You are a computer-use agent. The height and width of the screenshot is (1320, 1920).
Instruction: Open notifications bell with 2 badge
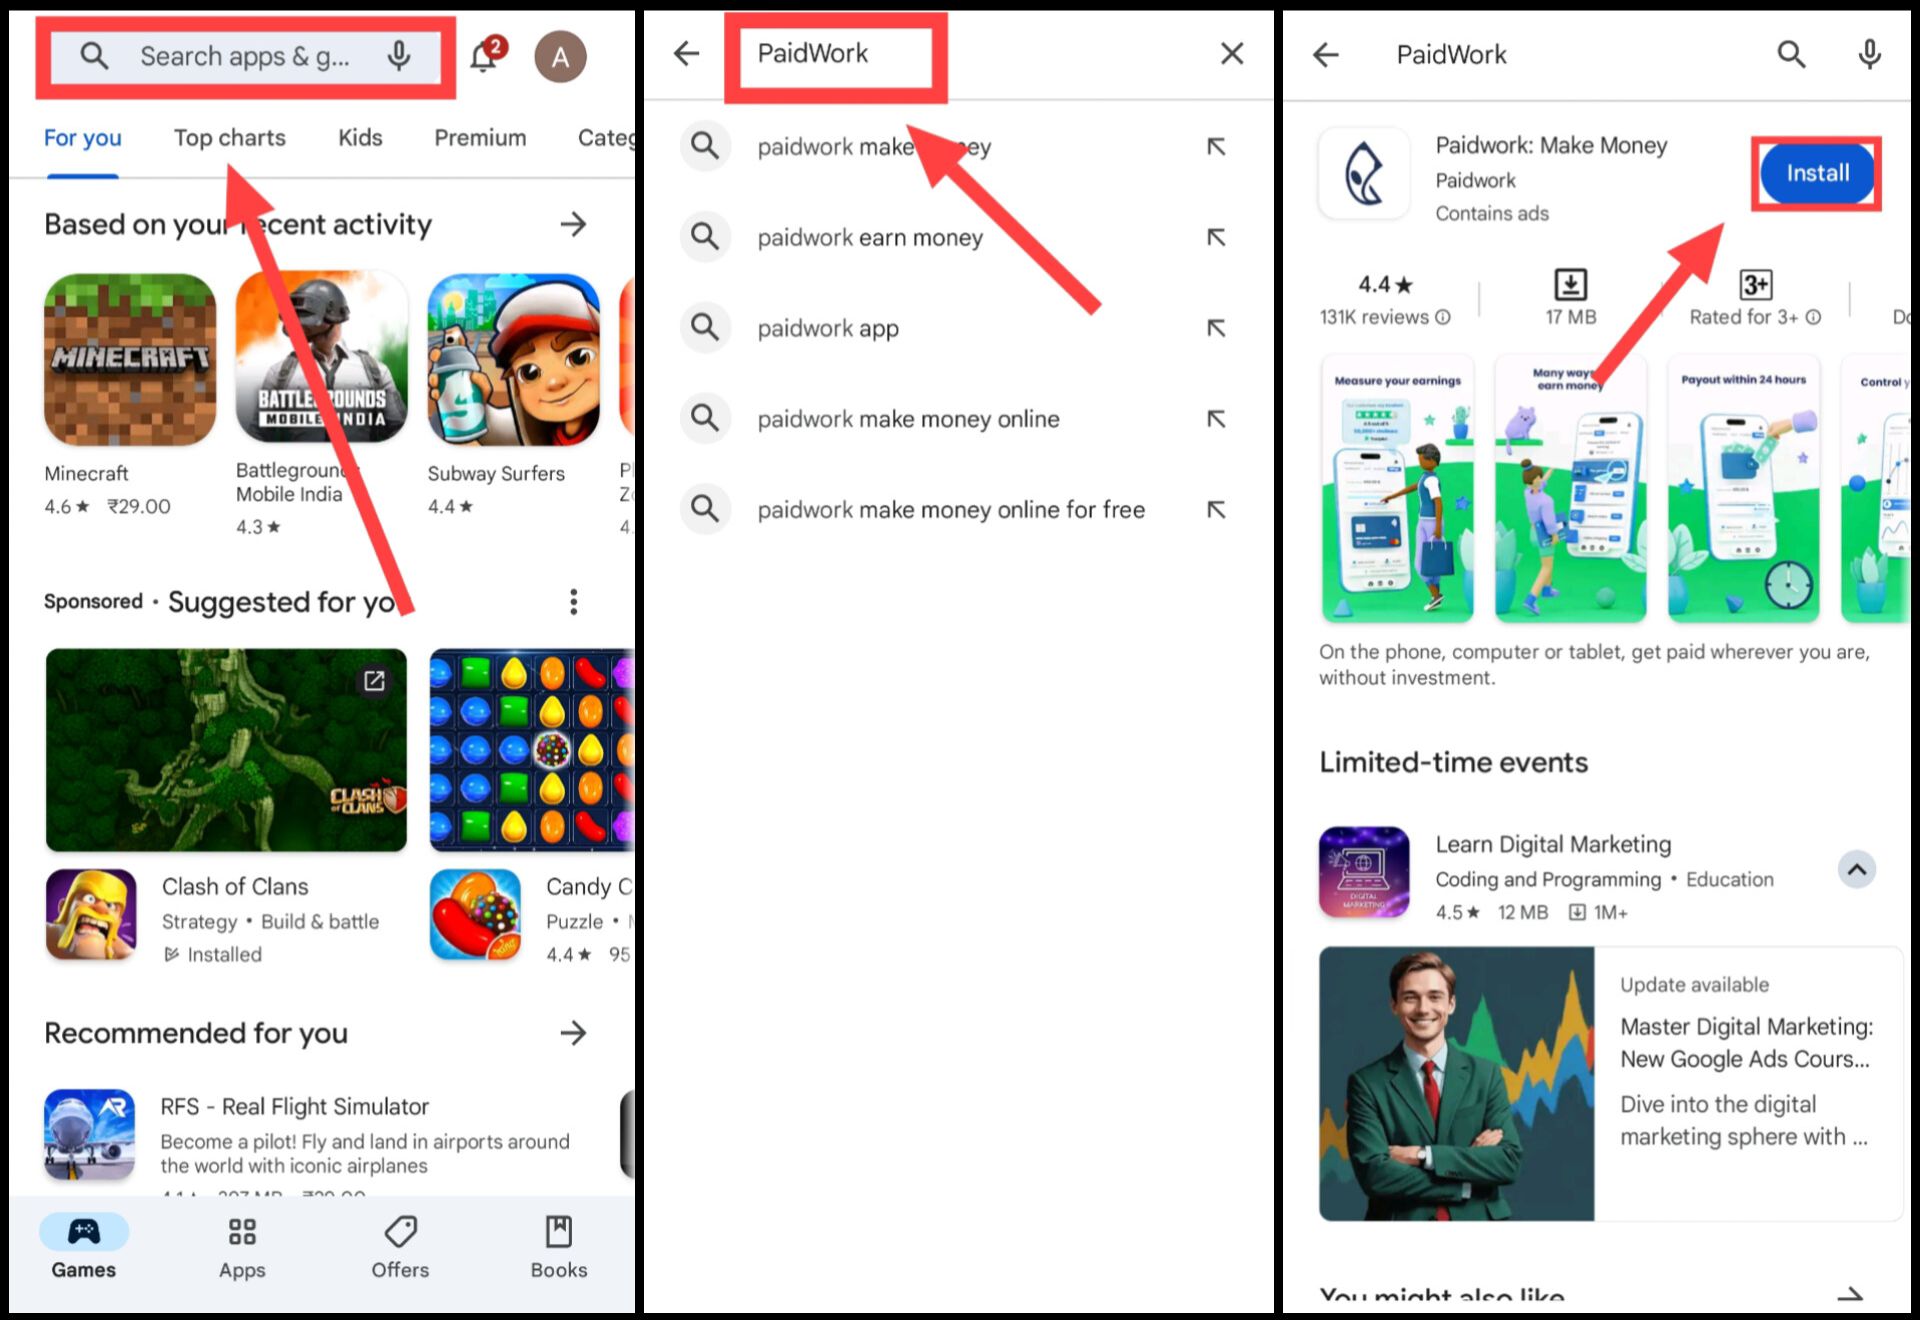[x=486, y=55]
